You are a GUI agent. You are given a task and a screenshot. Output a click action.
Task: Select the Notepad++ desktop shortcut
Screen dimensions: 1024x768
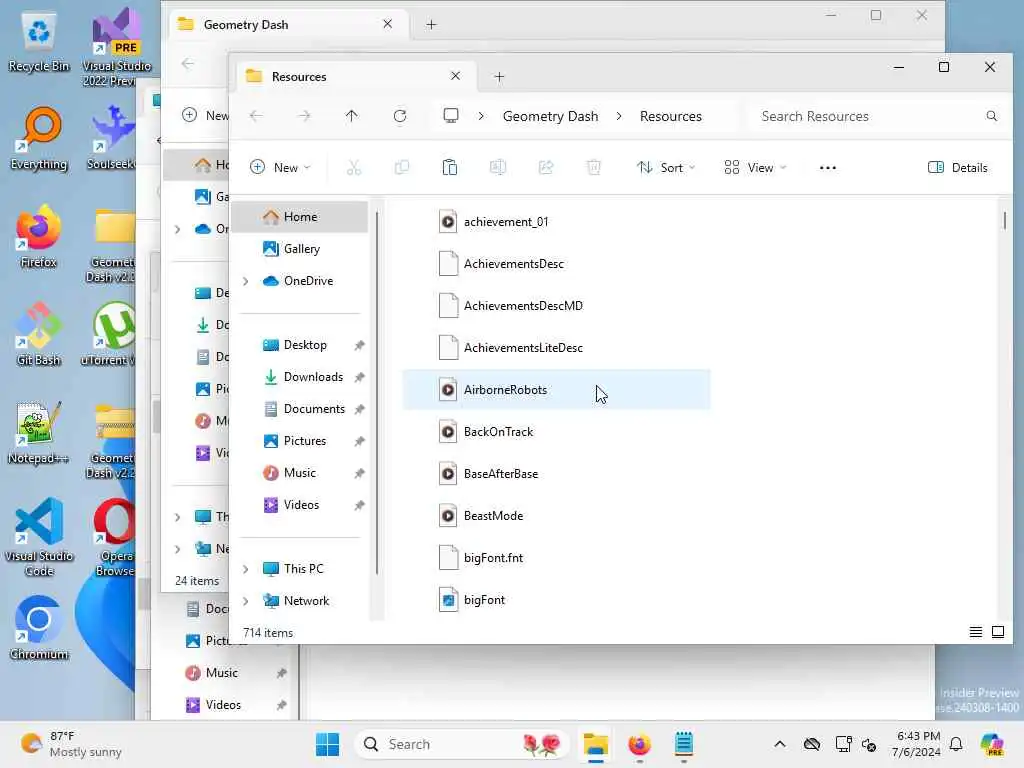point(39,432)
